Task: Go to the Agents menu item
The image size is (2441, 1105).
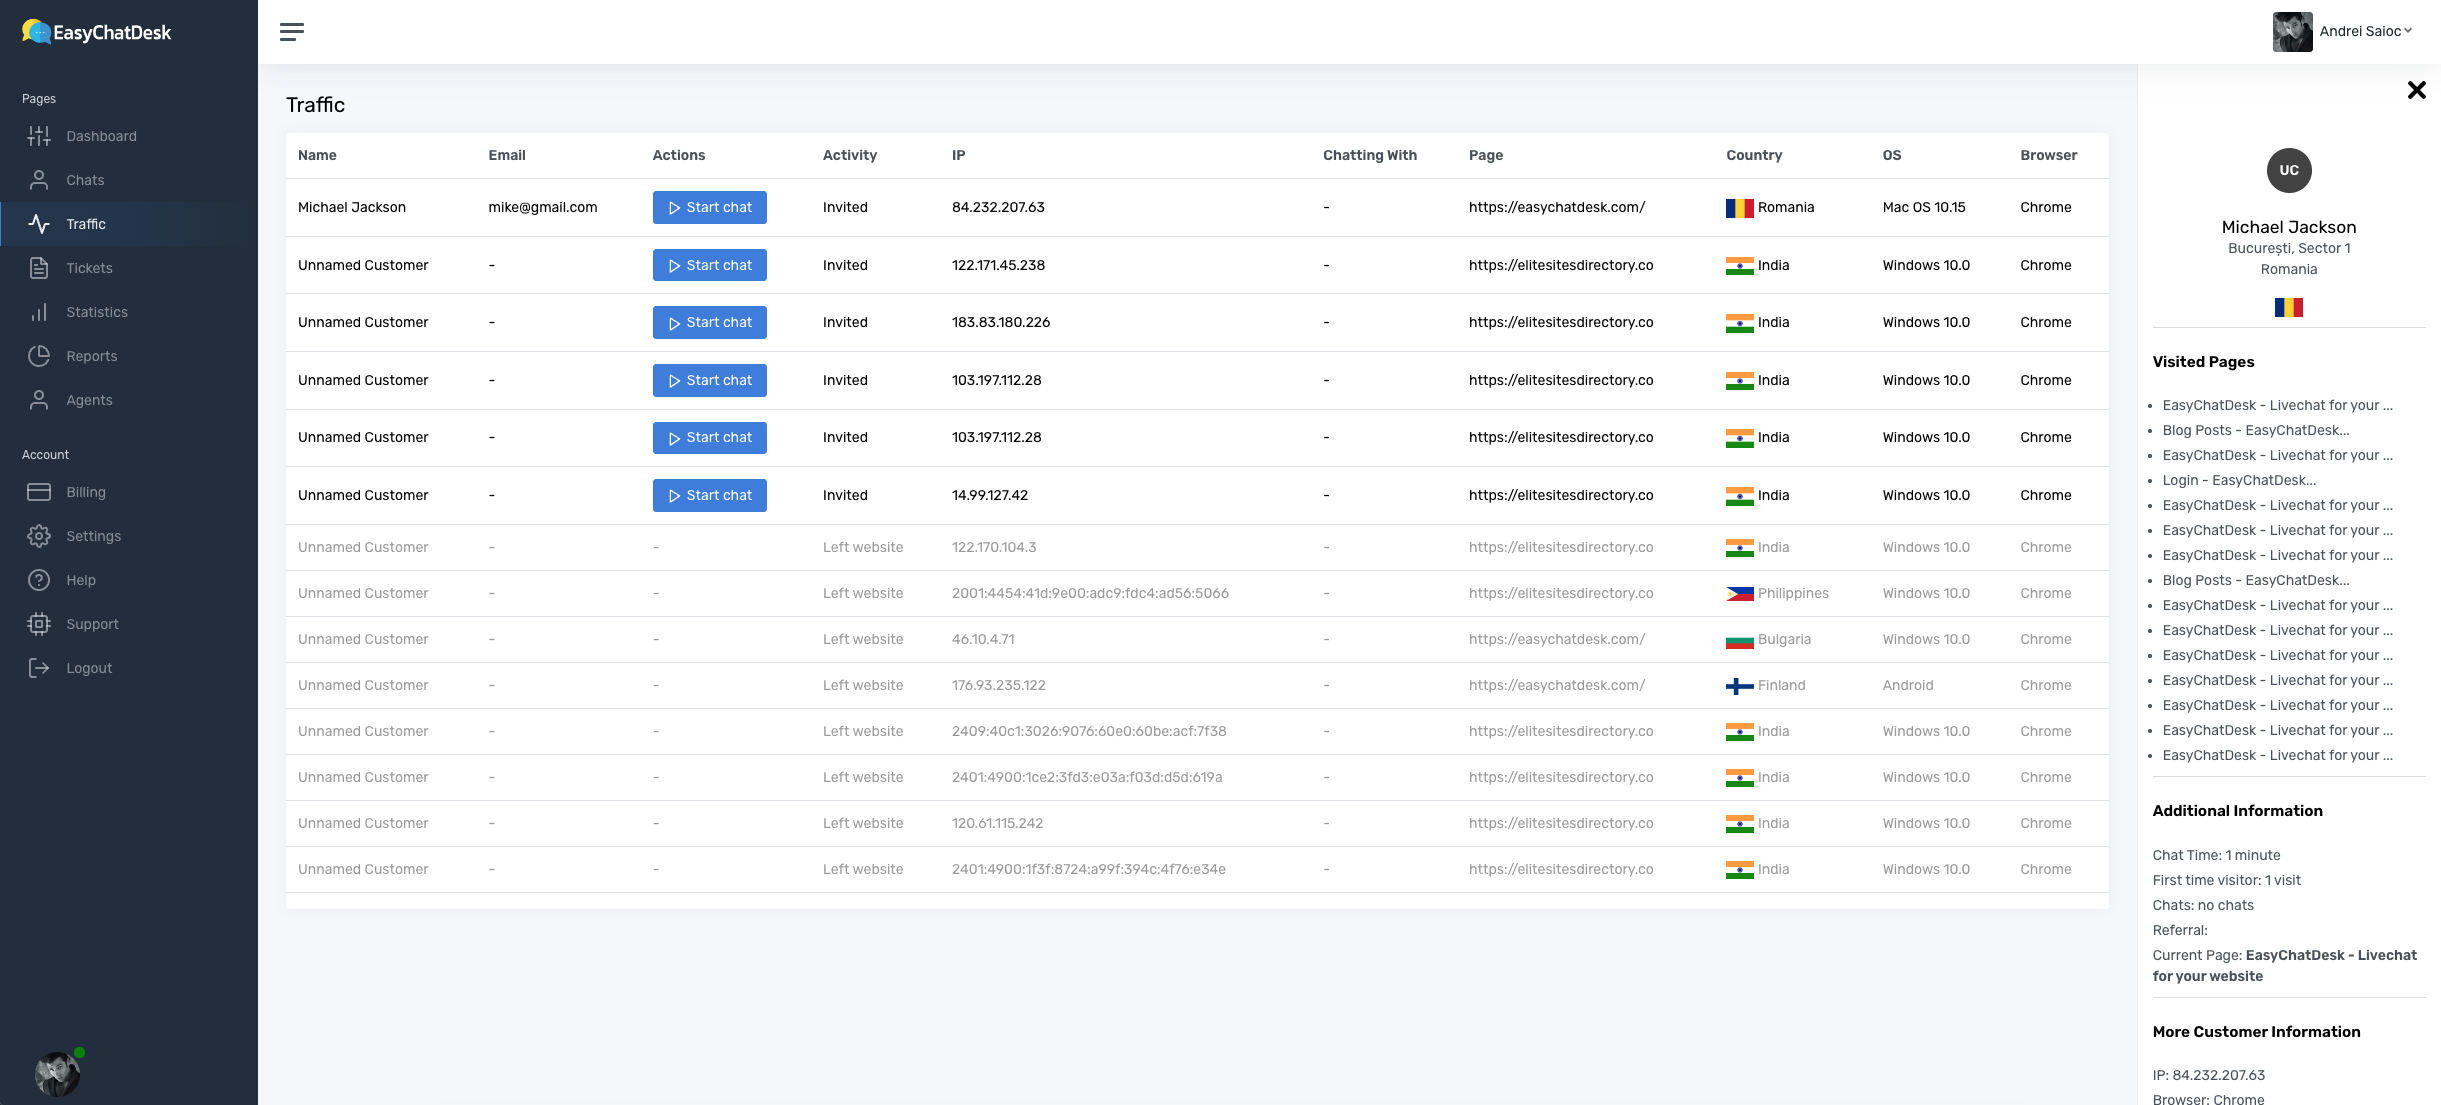Action: pyautogui.click(x=89, y=400)
